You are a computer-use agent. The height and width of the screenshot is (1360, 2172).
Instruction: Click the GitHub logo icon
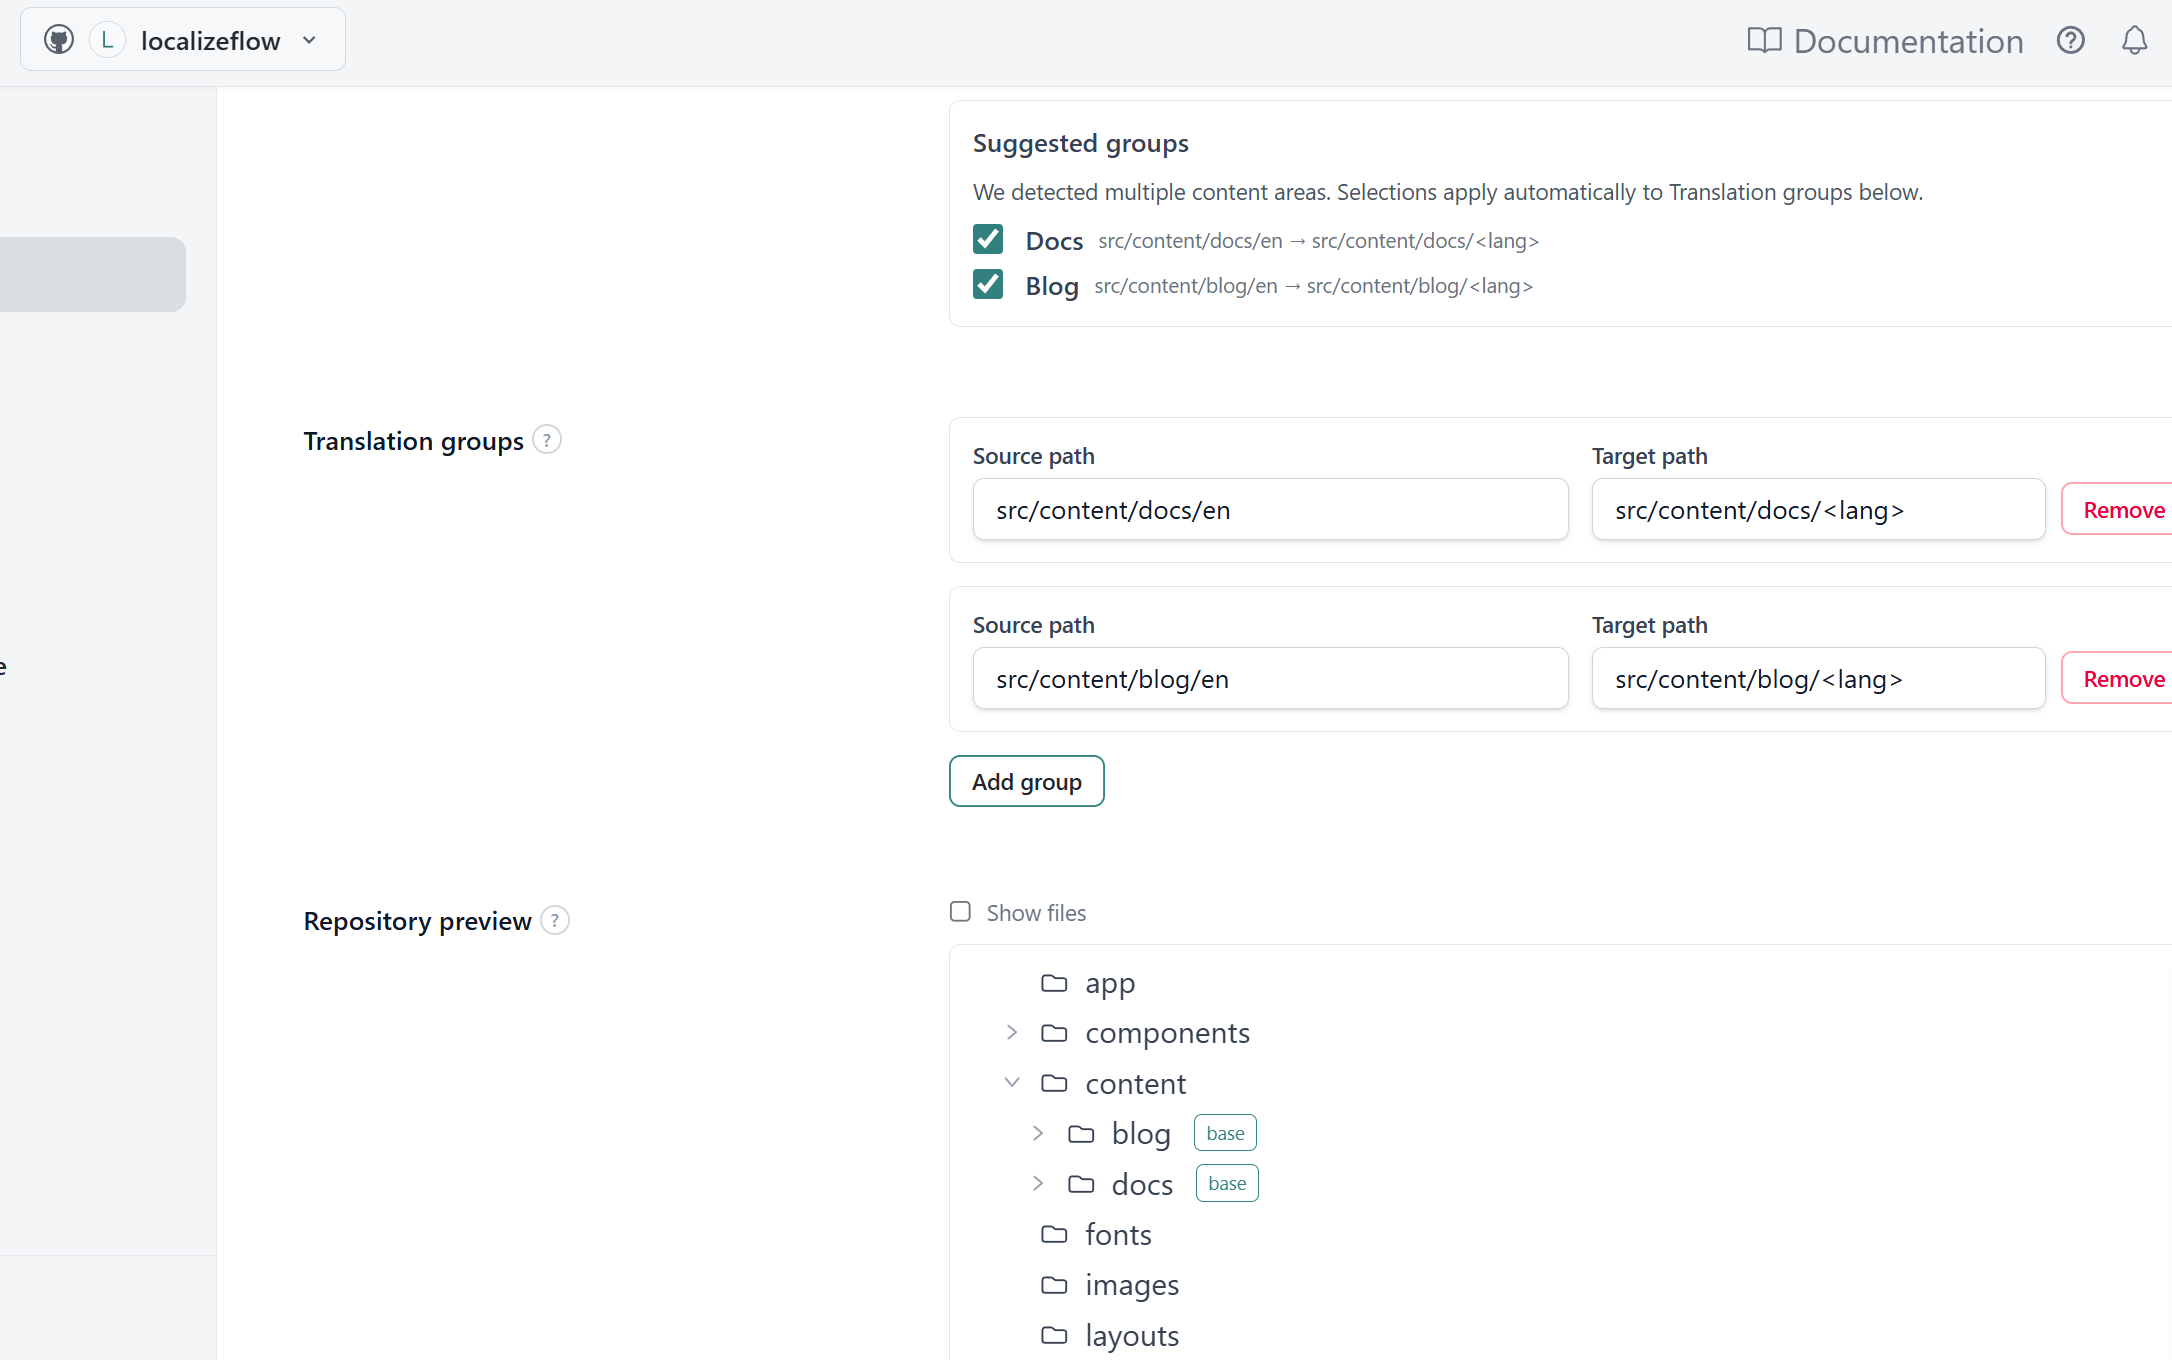tap(59, 40)
